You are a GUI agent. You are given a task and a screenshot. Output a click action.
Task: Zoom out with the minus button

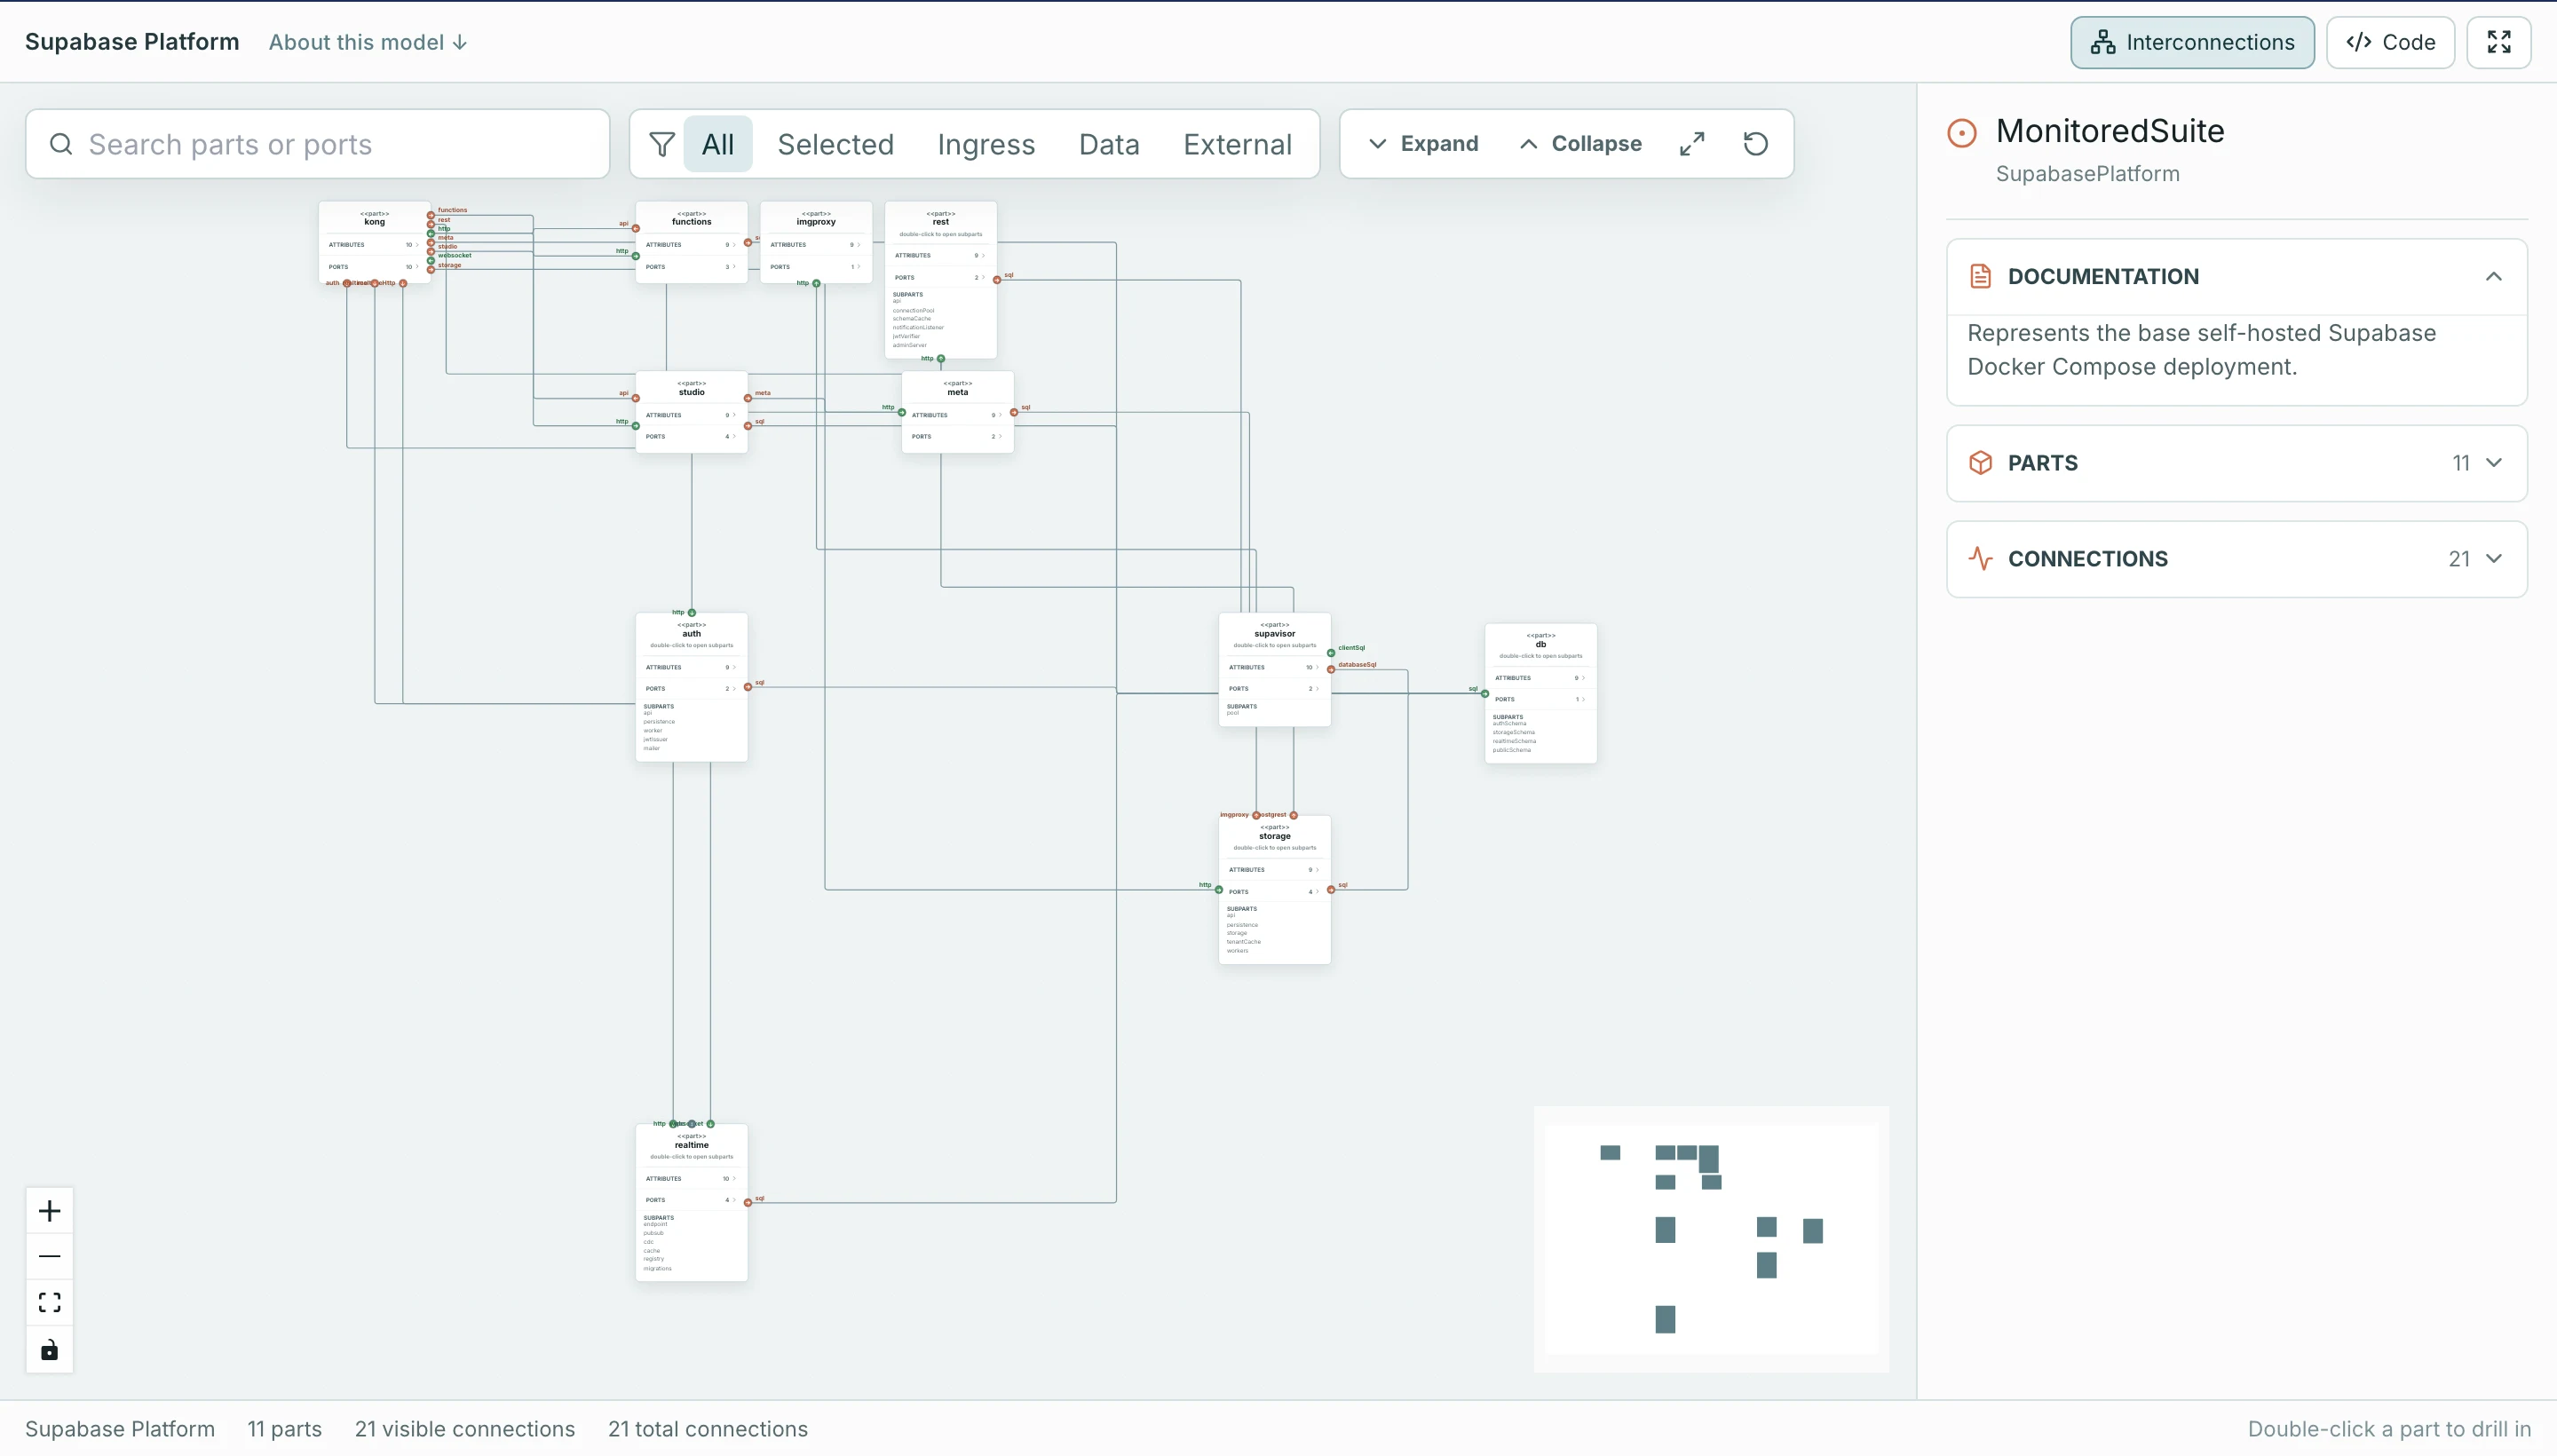coord(49,1257)
